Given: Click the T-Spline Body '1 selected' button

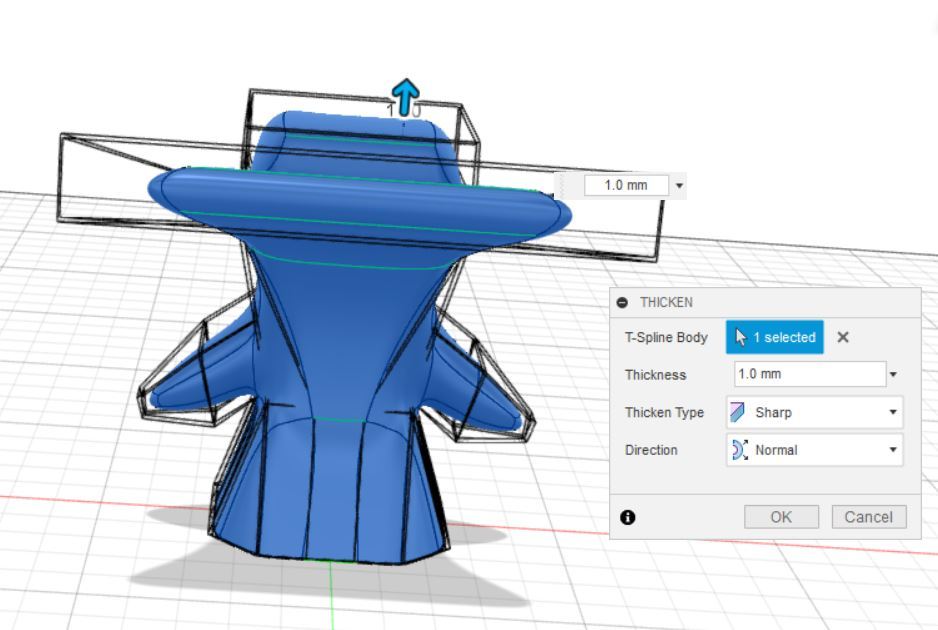Looking at the screenshot, I should [775, 337].
